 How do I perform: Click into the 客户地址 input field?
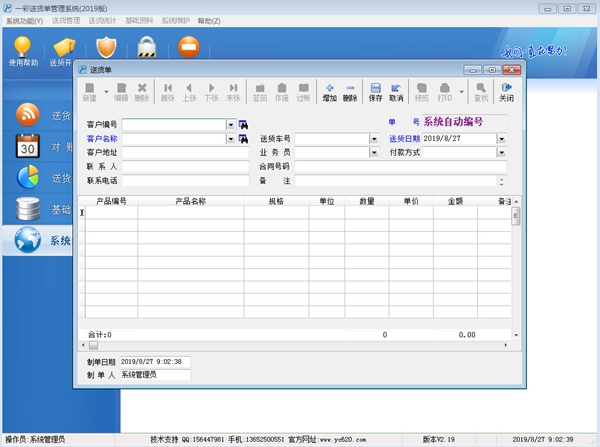[x=185, y=153]
